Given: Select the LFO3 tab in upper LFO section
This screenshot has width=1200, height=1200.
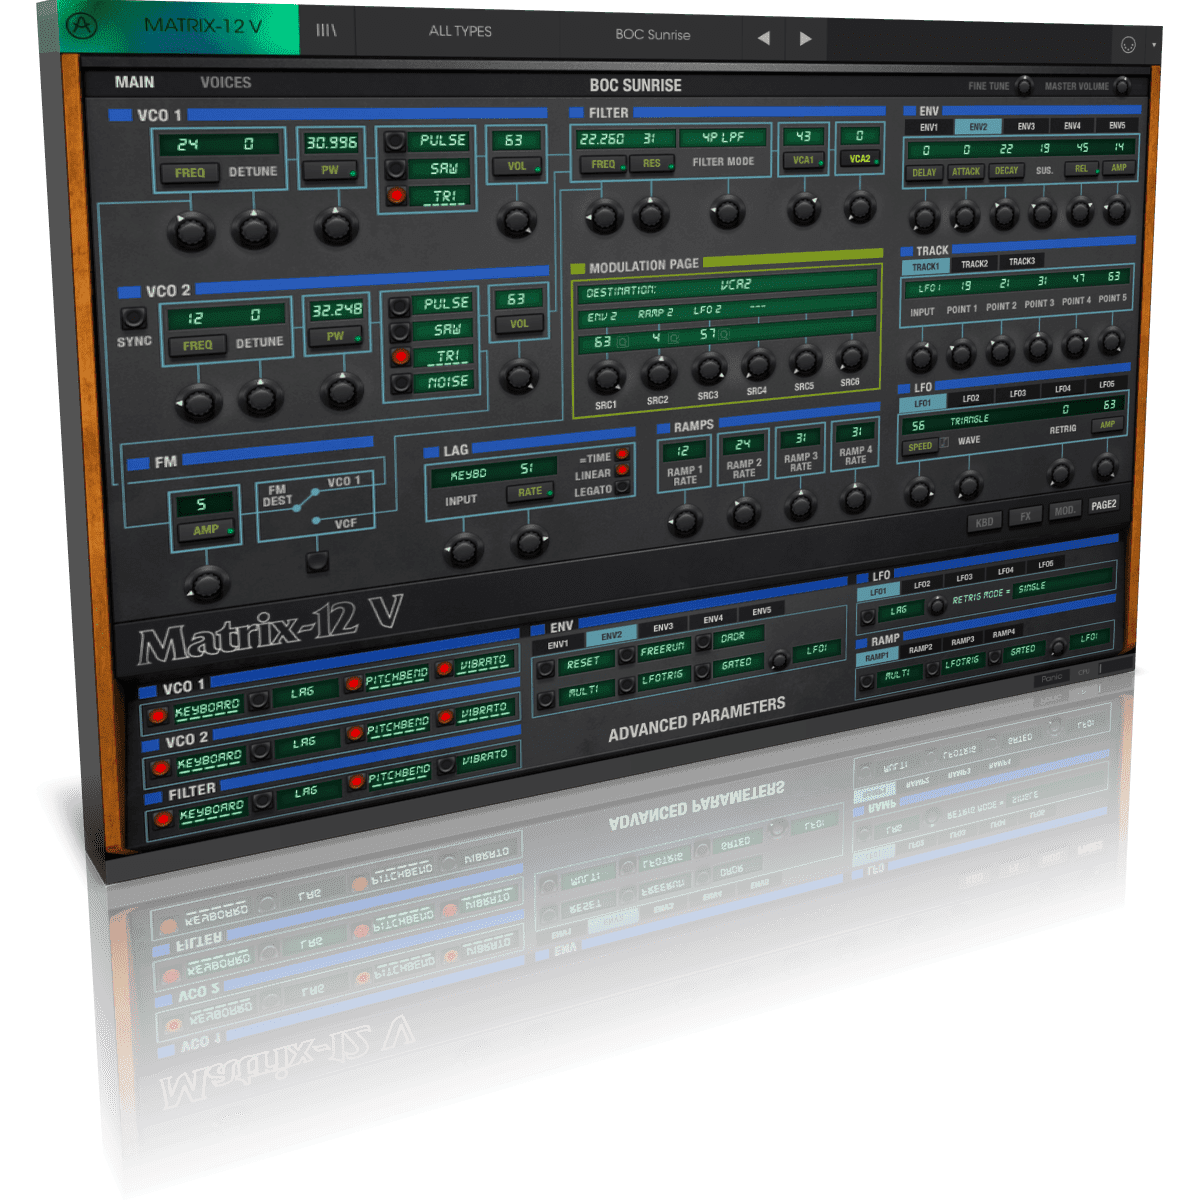Looking at the screenshot, I should pos(1017,393).
